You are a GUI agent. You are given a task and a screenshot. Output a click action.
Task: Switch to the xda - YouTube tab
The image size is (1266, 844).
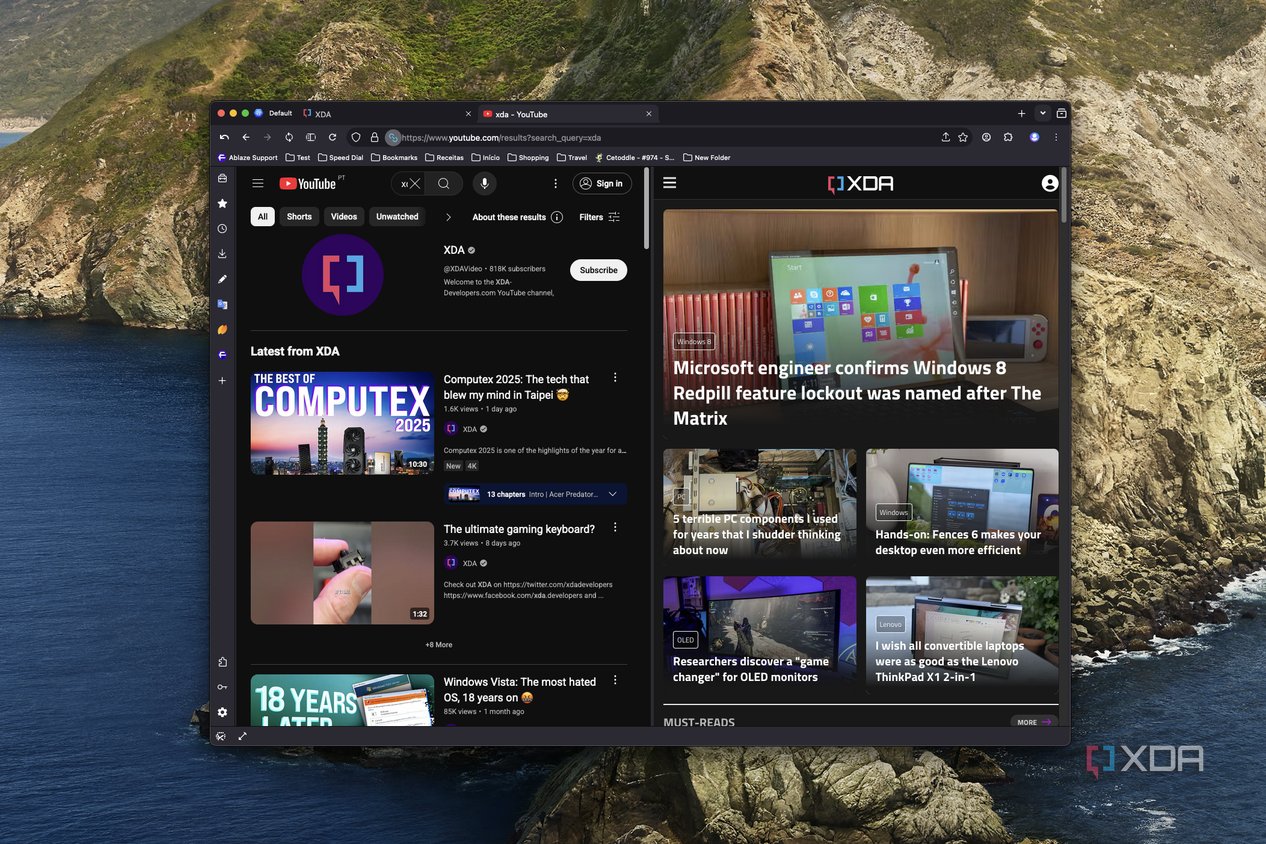pyautogui.click(x=567, y=114)
